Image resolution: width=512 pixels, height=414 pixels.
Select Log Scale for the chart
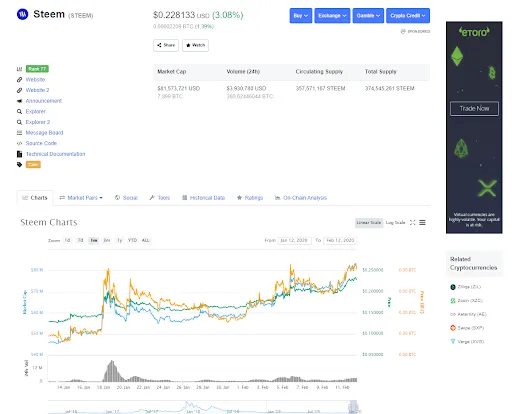pos(395,223)
